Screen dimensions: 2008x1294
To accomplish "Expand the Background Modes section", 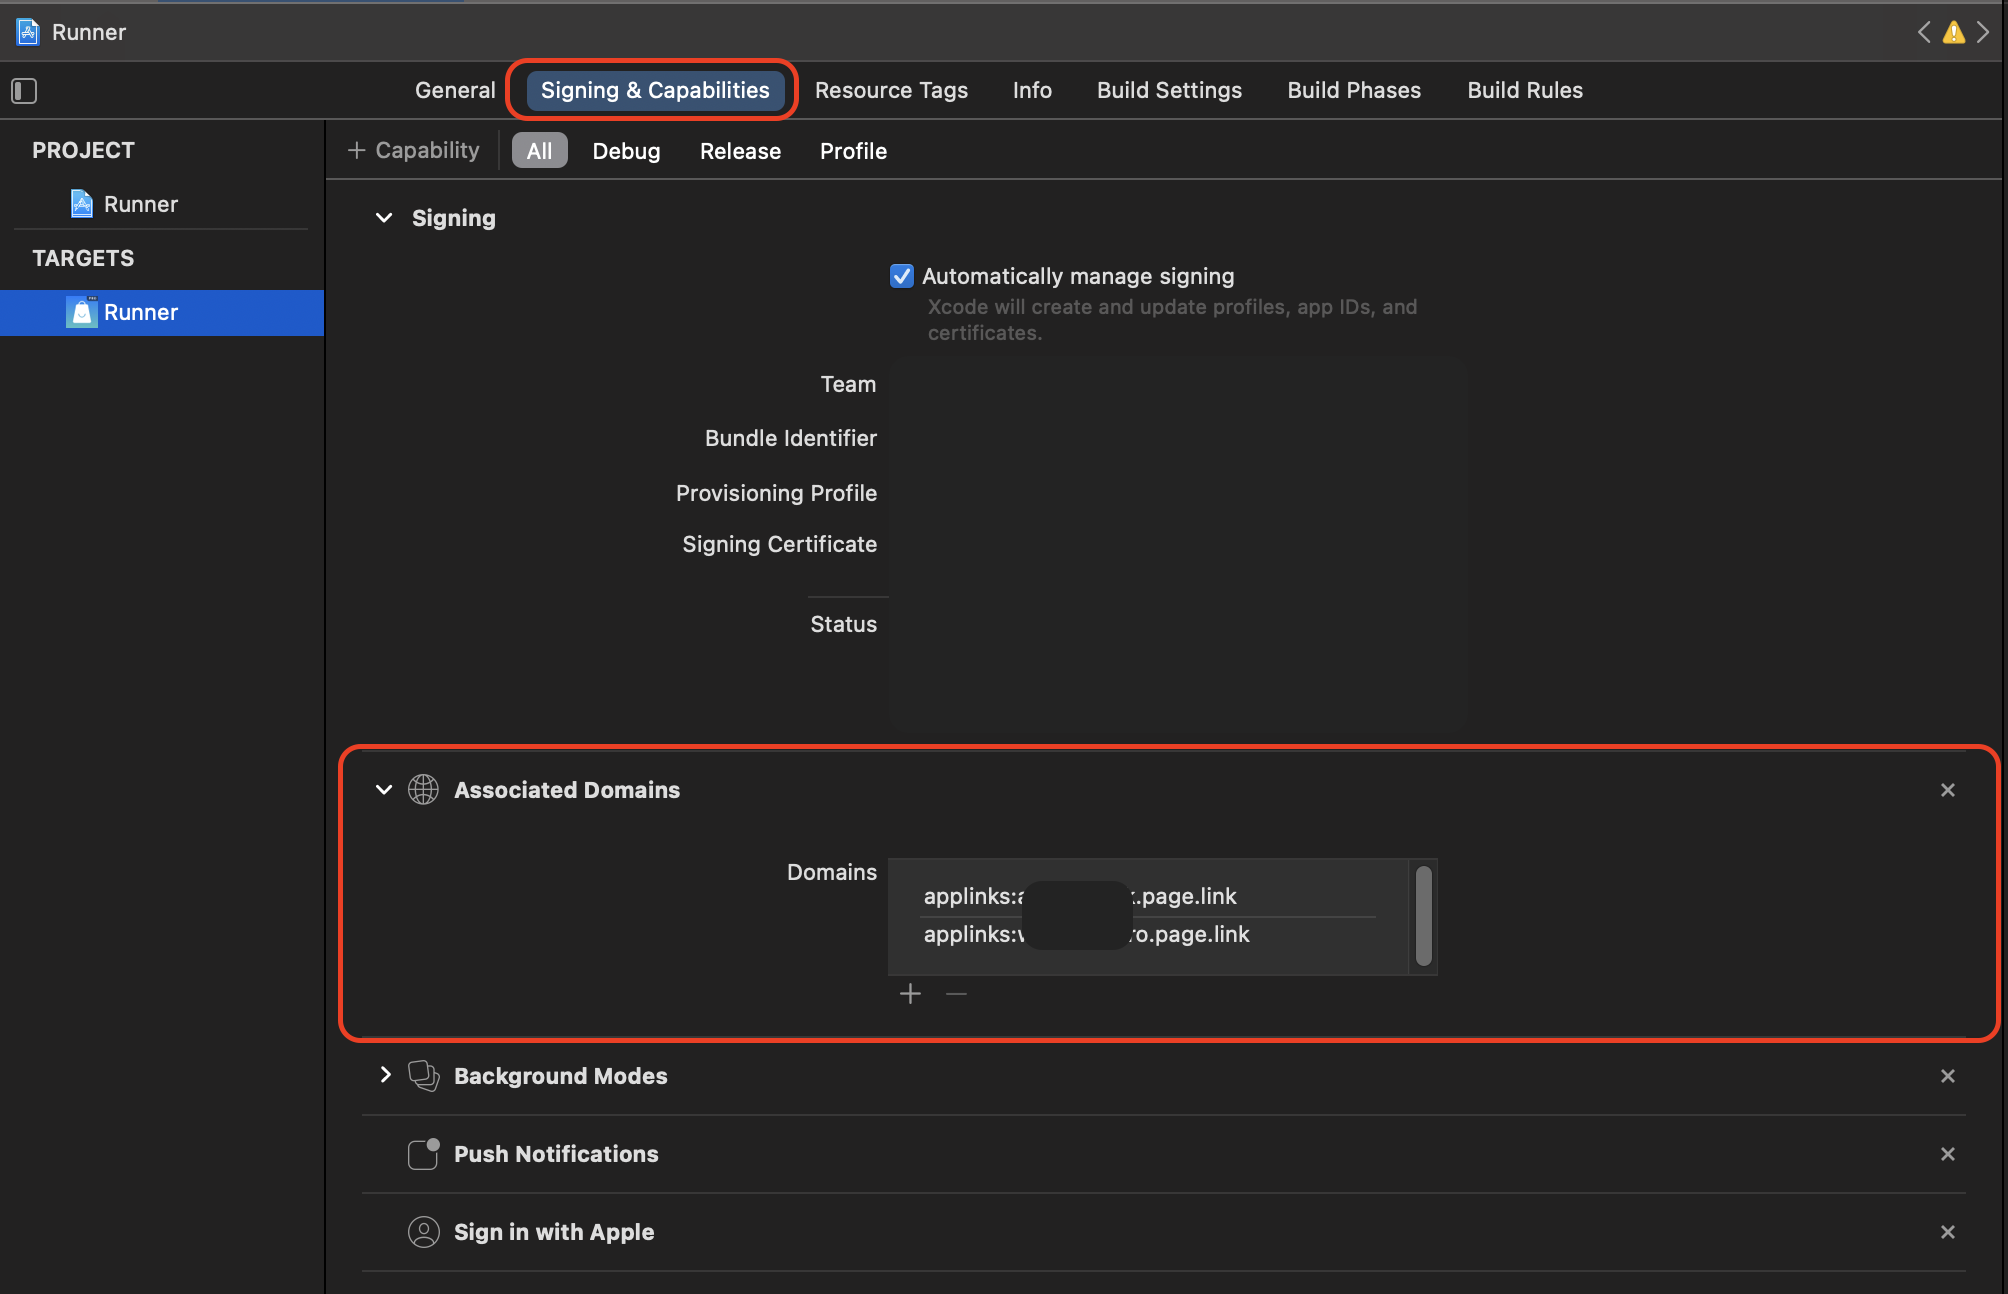I will [x=384, y=1075].
